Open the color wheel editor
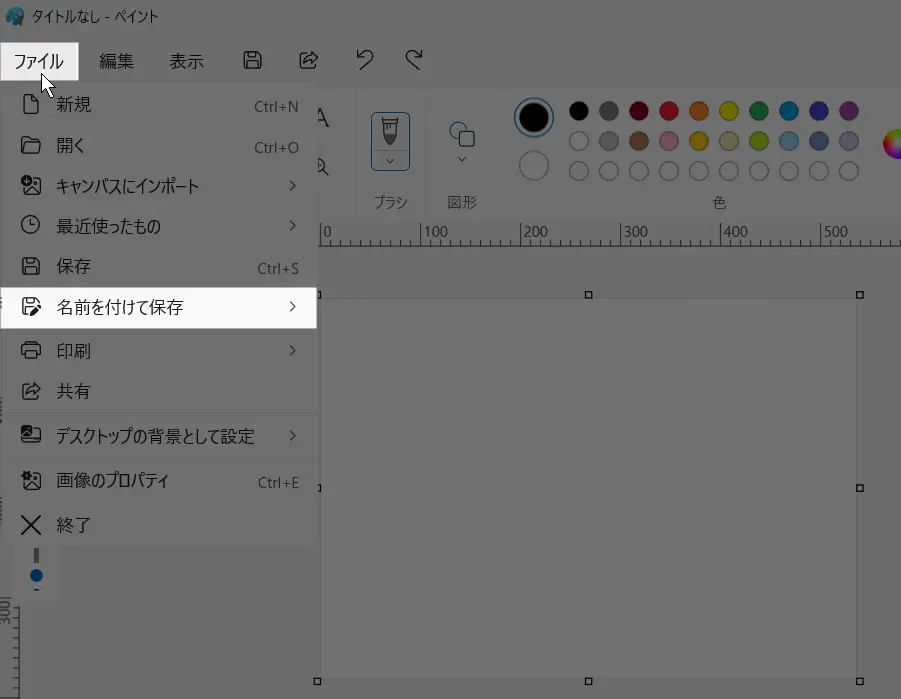 coord(892,144)
